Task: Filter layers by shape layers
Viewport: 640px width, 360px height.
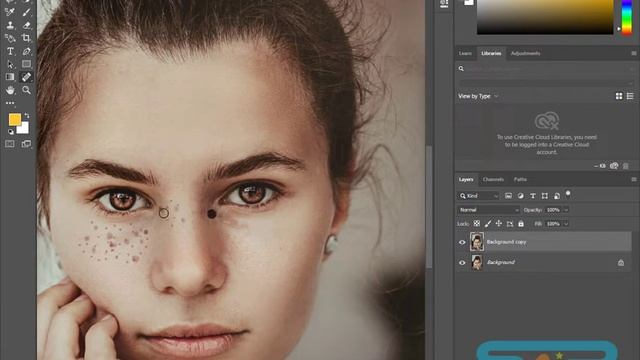Action: 544,196
